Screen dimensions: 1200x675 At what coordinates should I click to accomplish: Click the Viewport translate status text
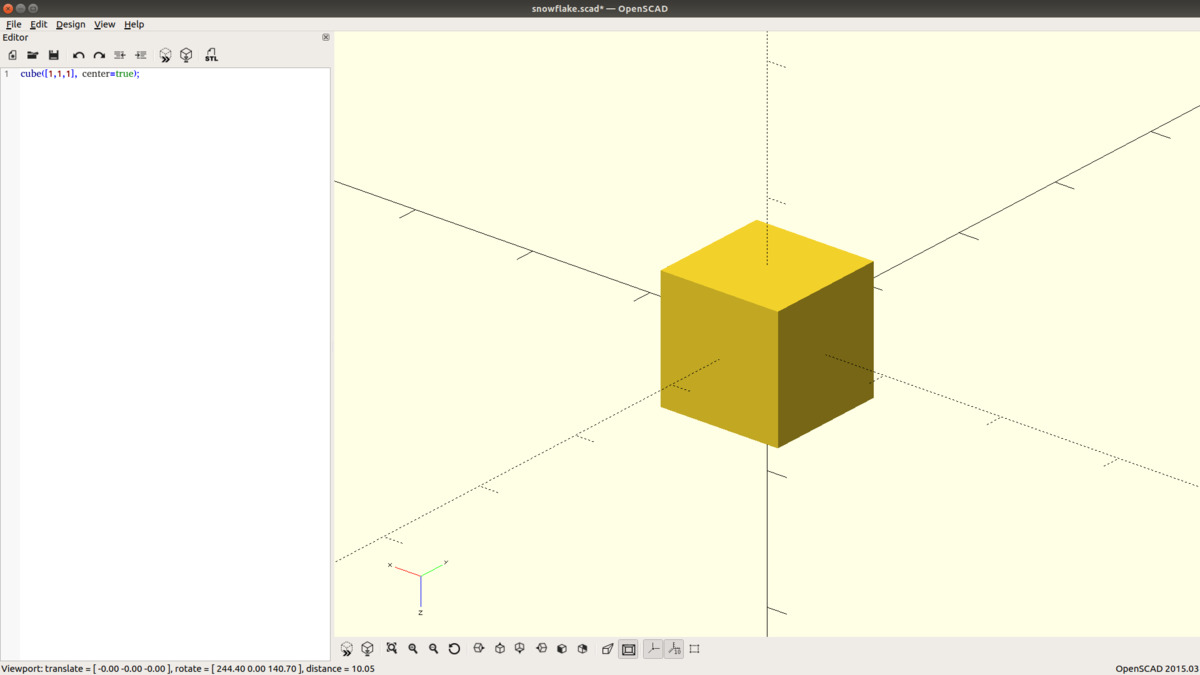188,668
